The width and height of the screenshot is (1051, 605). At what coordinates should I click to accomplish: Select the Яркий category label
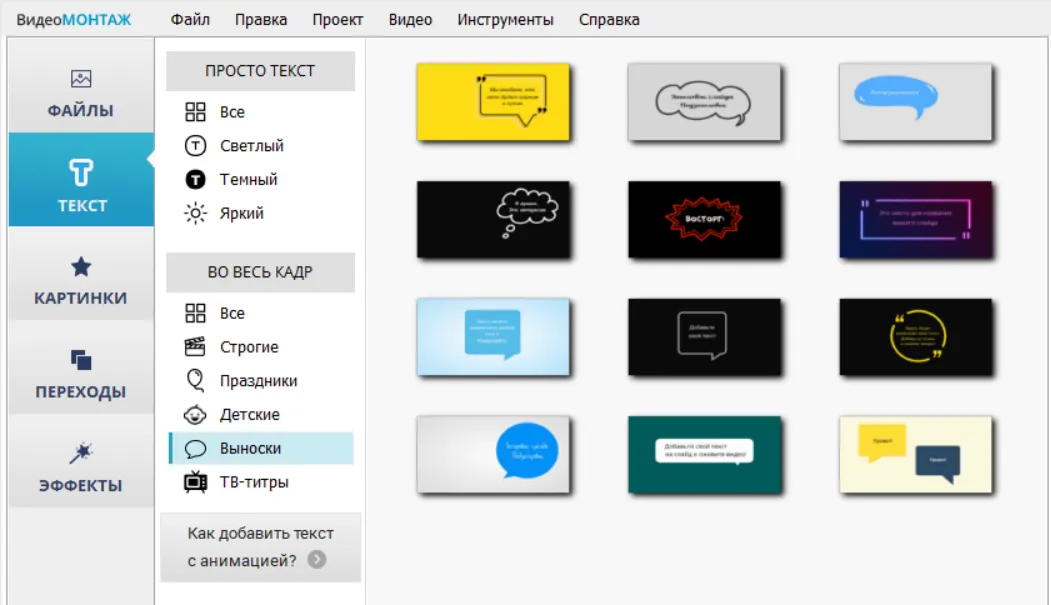click(x=242, y=213)
